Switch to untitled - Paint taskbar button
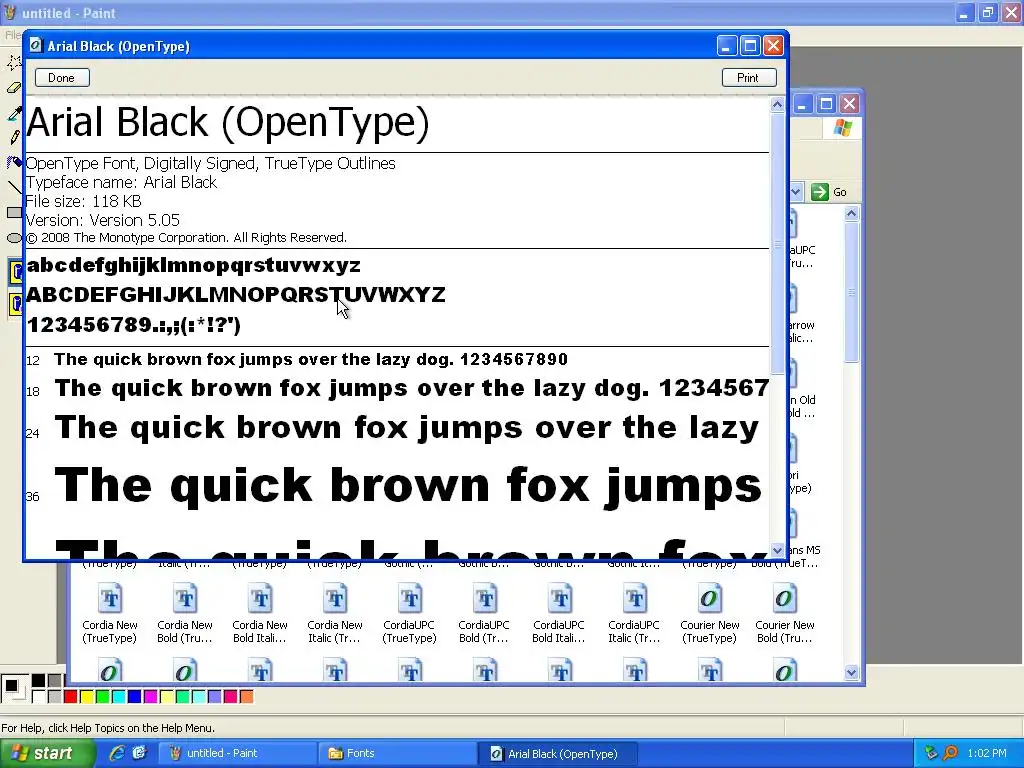 236,753
